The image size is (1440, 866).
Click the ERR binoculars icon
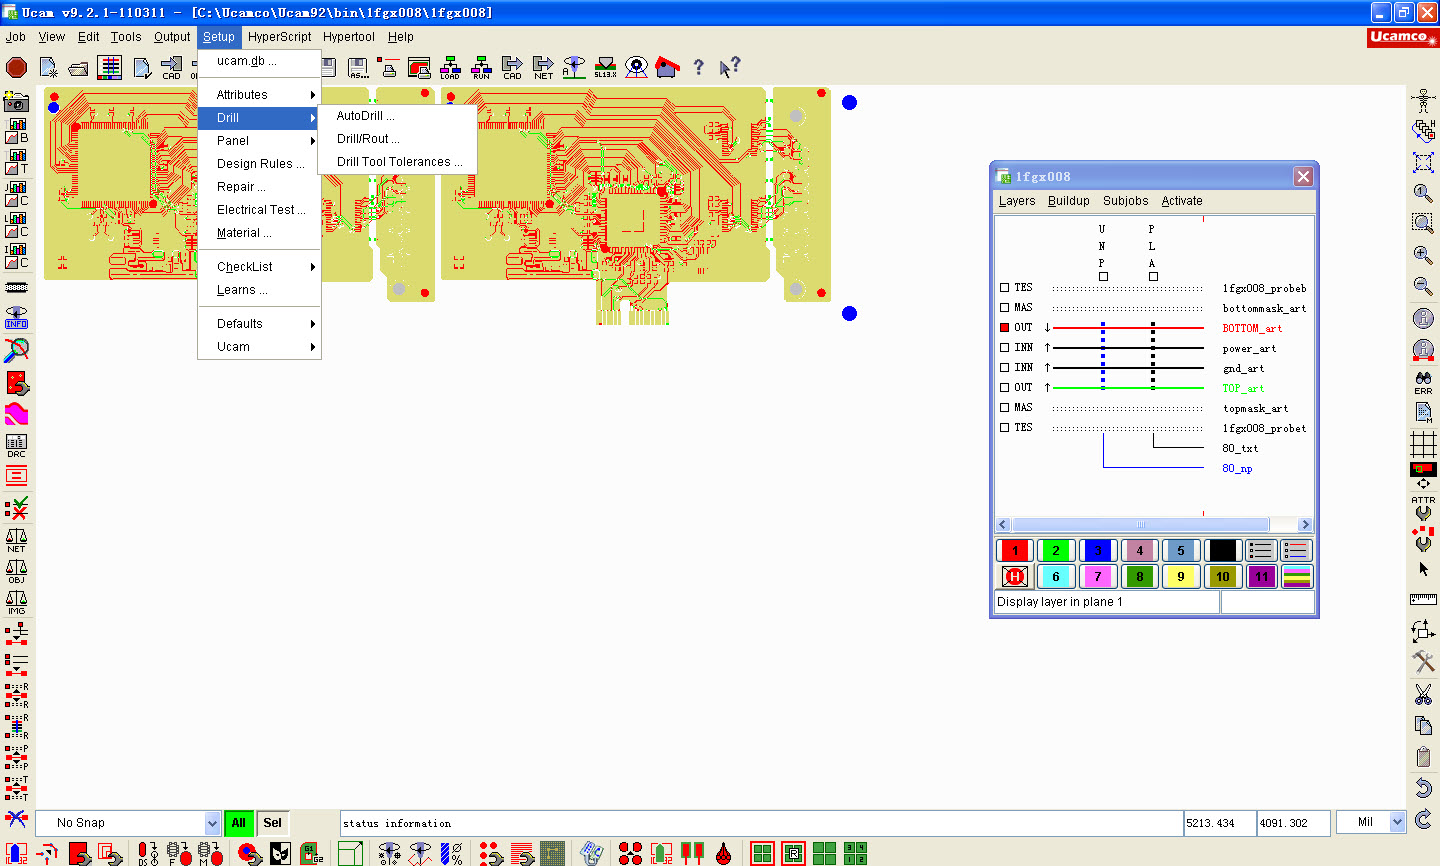[1423, 382]
